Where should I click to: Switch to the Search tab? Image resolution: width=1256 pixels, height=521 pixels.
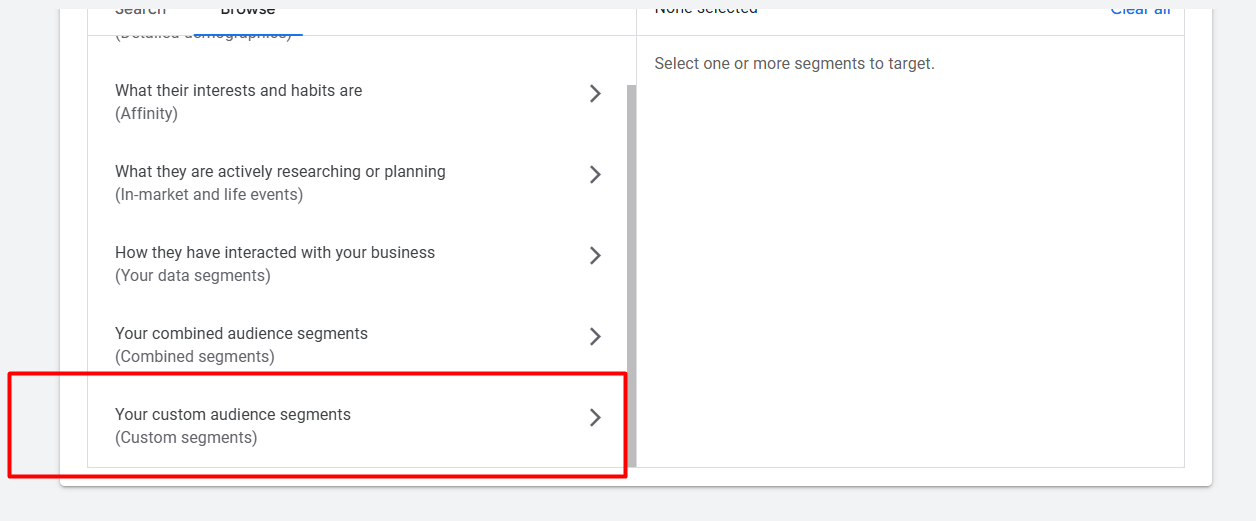pyautogui.click(x=140, y=12)
